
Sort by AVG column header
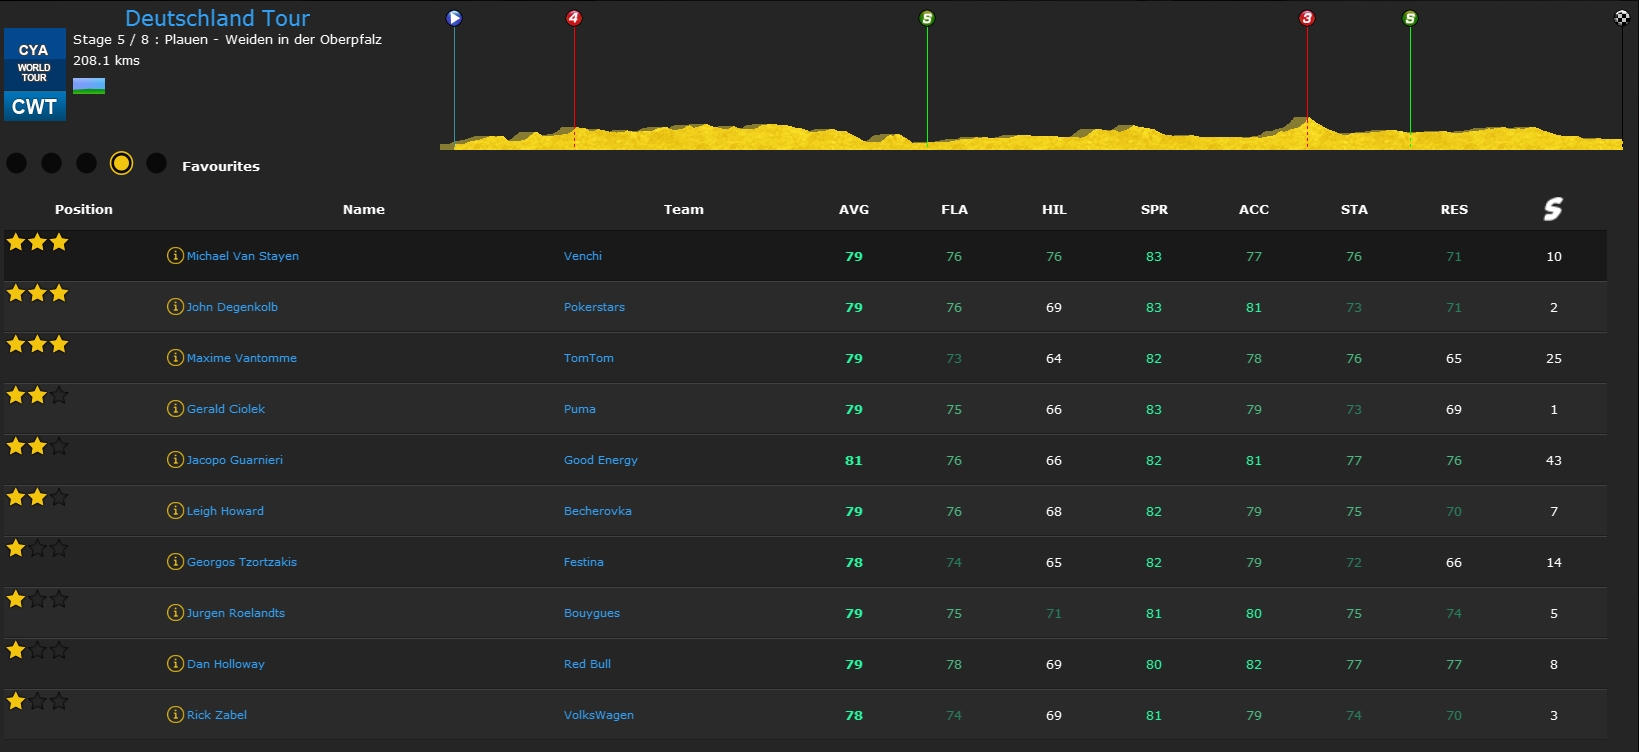tap(854, 209)
